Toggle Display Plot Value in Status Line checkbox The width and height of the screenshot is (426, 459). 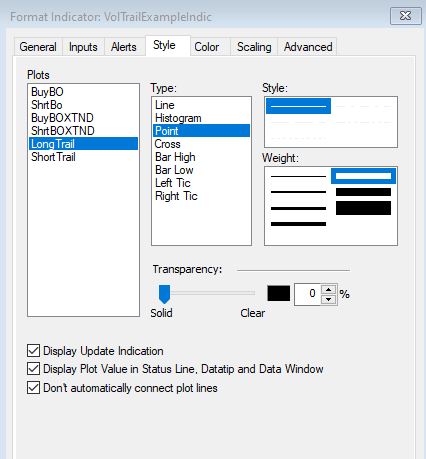[33, 369]
